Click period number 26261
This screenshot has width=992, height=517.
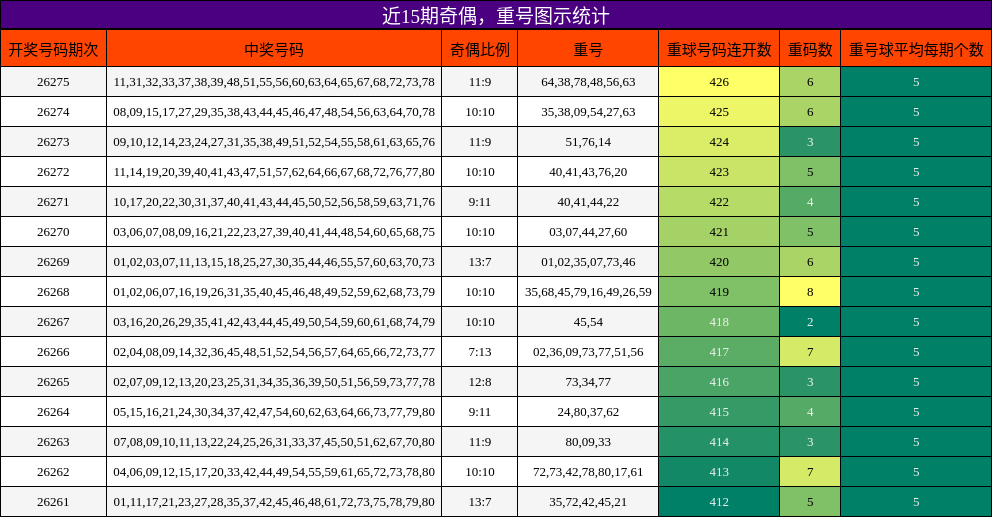click(53, 502)
